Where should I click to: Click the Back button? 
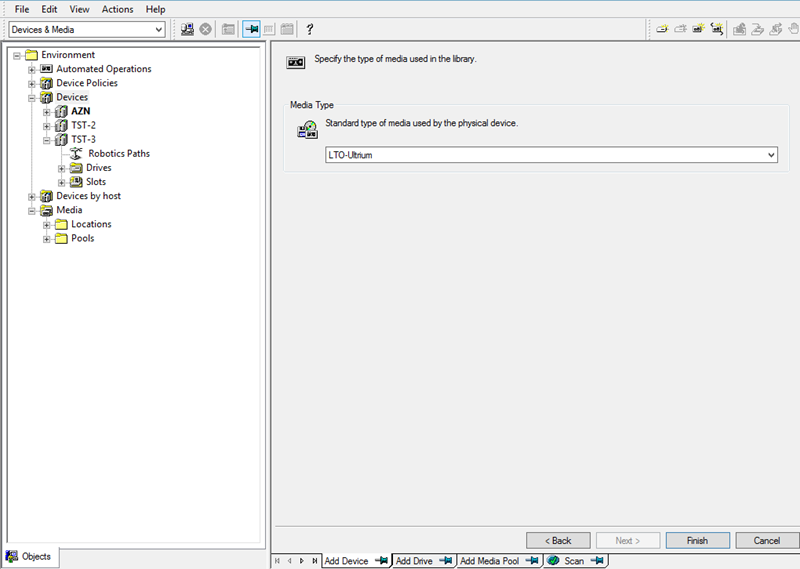pos(558,540)
